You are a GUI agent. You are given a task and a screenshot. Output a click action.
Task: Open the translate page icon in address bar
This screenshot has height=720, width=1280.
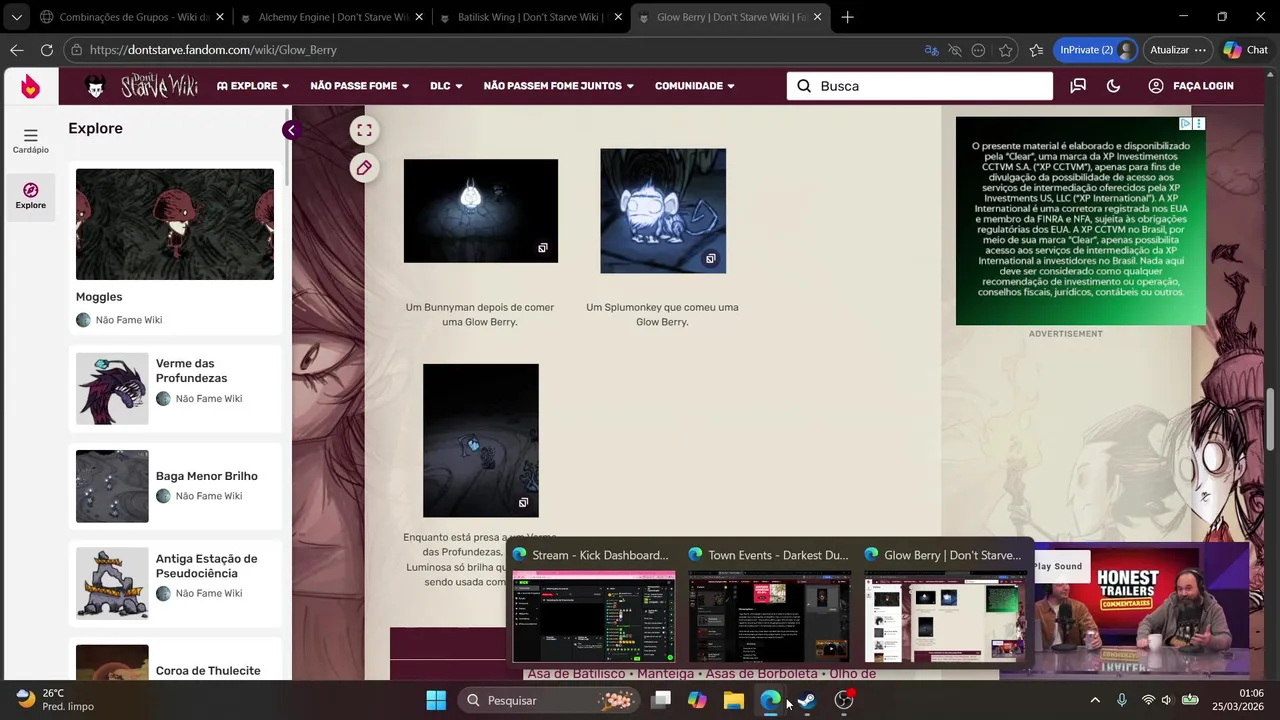point(931,50)
